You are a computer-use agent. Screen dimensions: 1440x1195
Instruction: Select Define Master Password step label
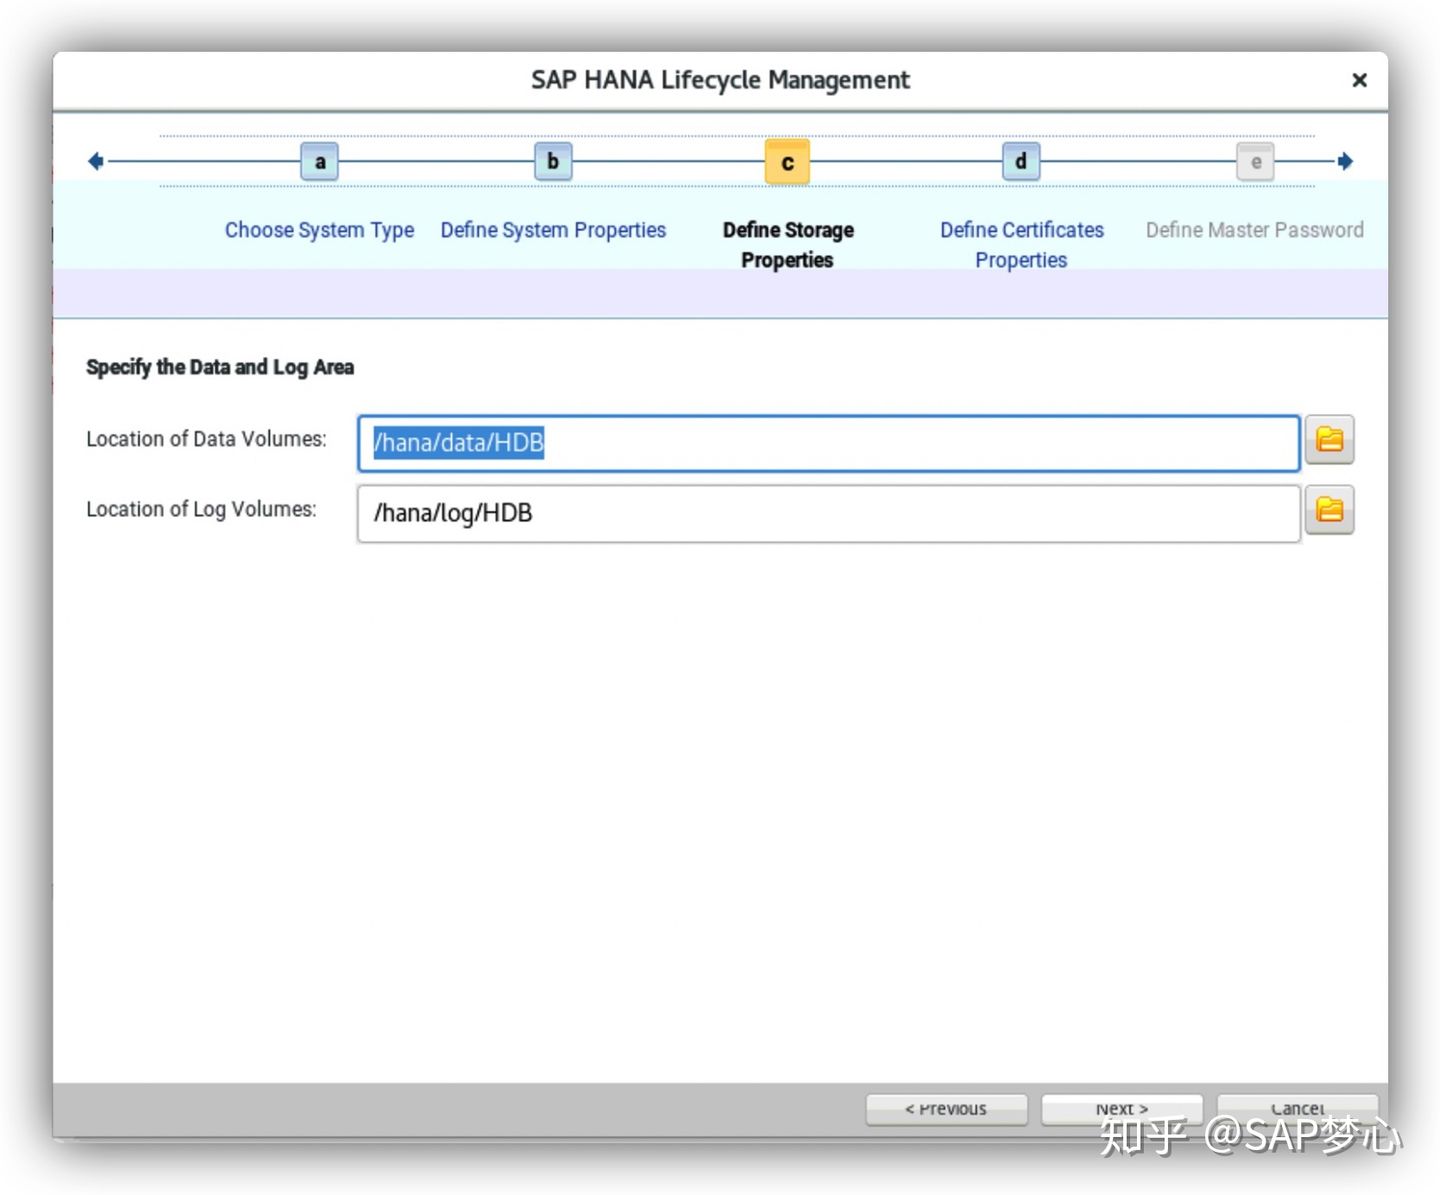pos(1254,230)
